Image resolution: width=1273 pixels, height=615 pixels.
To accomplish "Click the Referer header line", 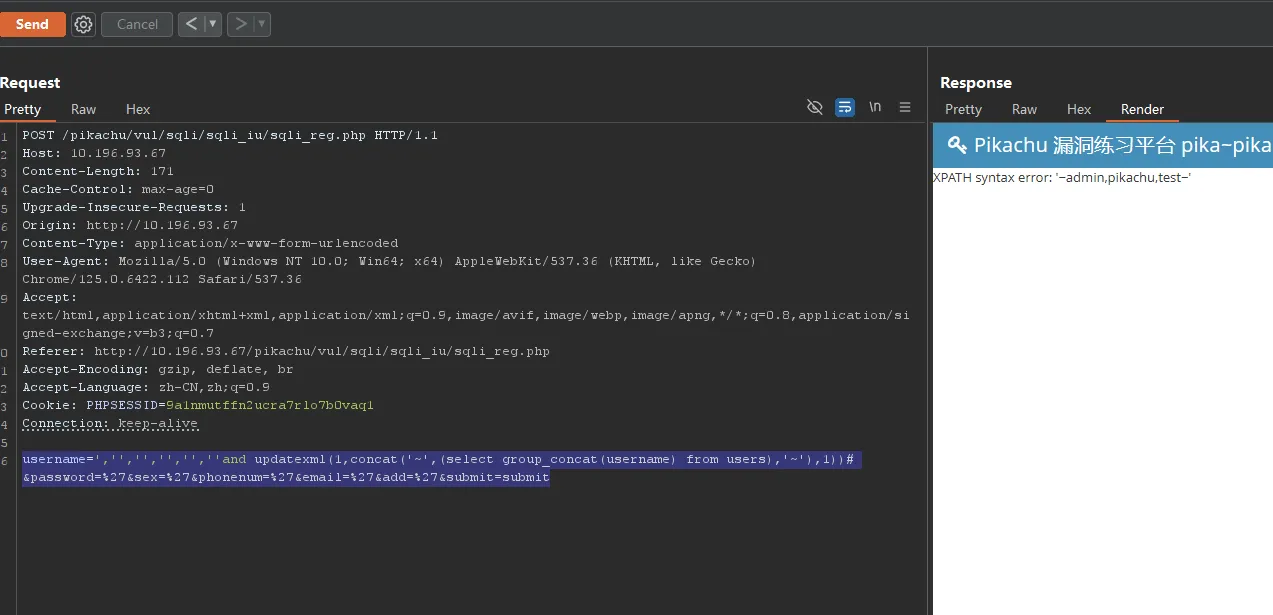I will pos(286,351).
